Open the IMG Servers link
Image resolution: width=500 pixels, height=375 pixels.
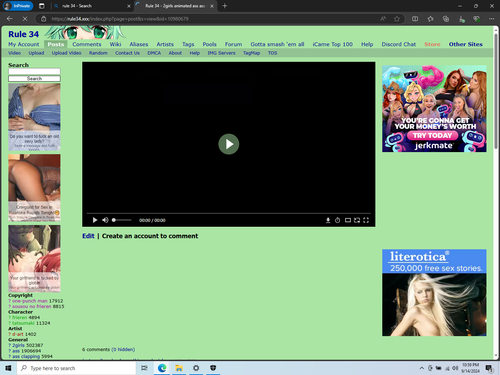coord(221,53)
